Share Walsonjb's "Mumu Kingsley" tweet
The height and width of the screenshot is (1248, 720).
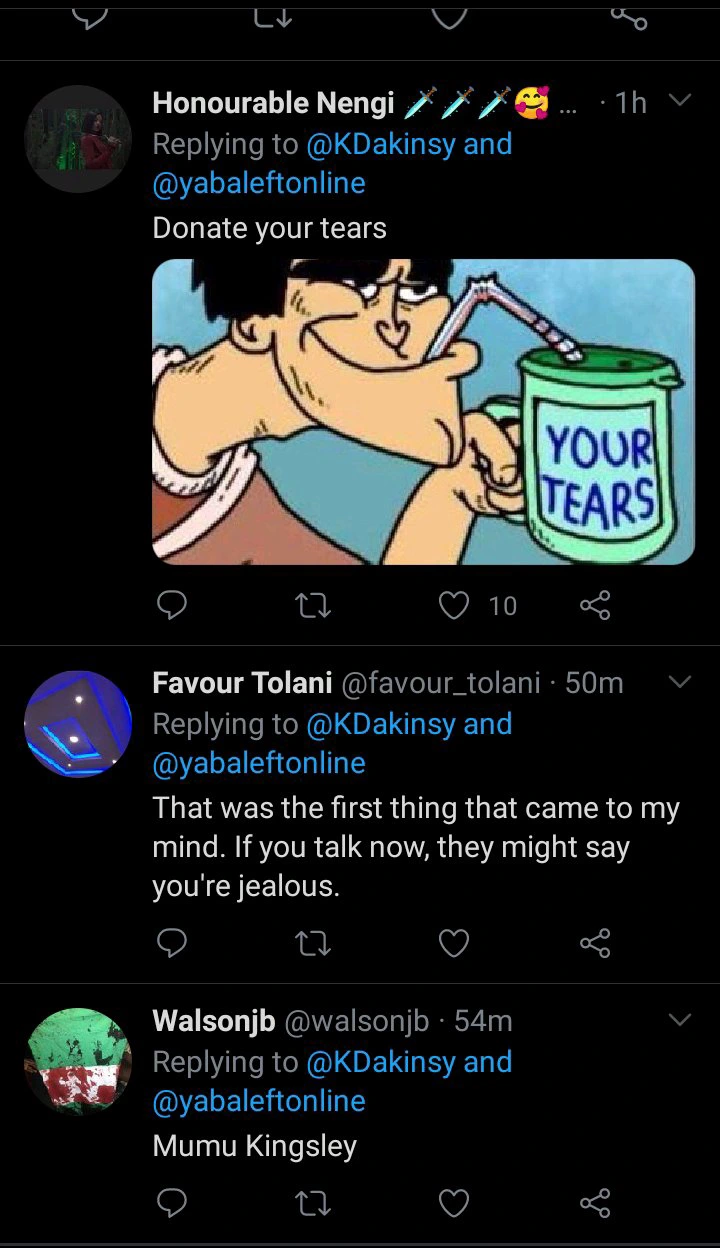point(595,1201)
